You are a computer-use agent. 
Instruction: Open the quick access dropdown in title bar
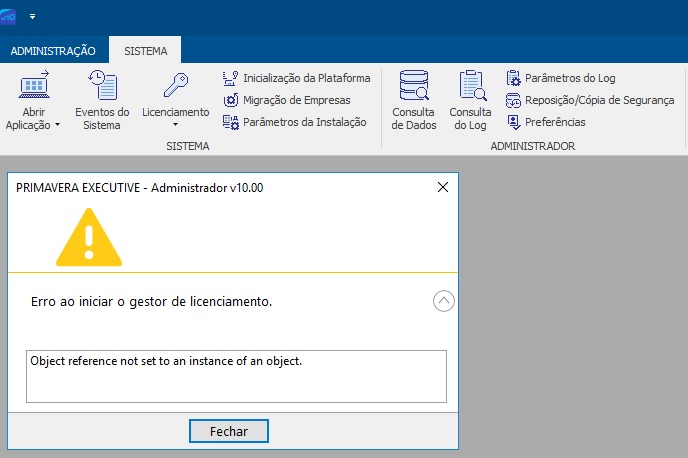[32, 17]
